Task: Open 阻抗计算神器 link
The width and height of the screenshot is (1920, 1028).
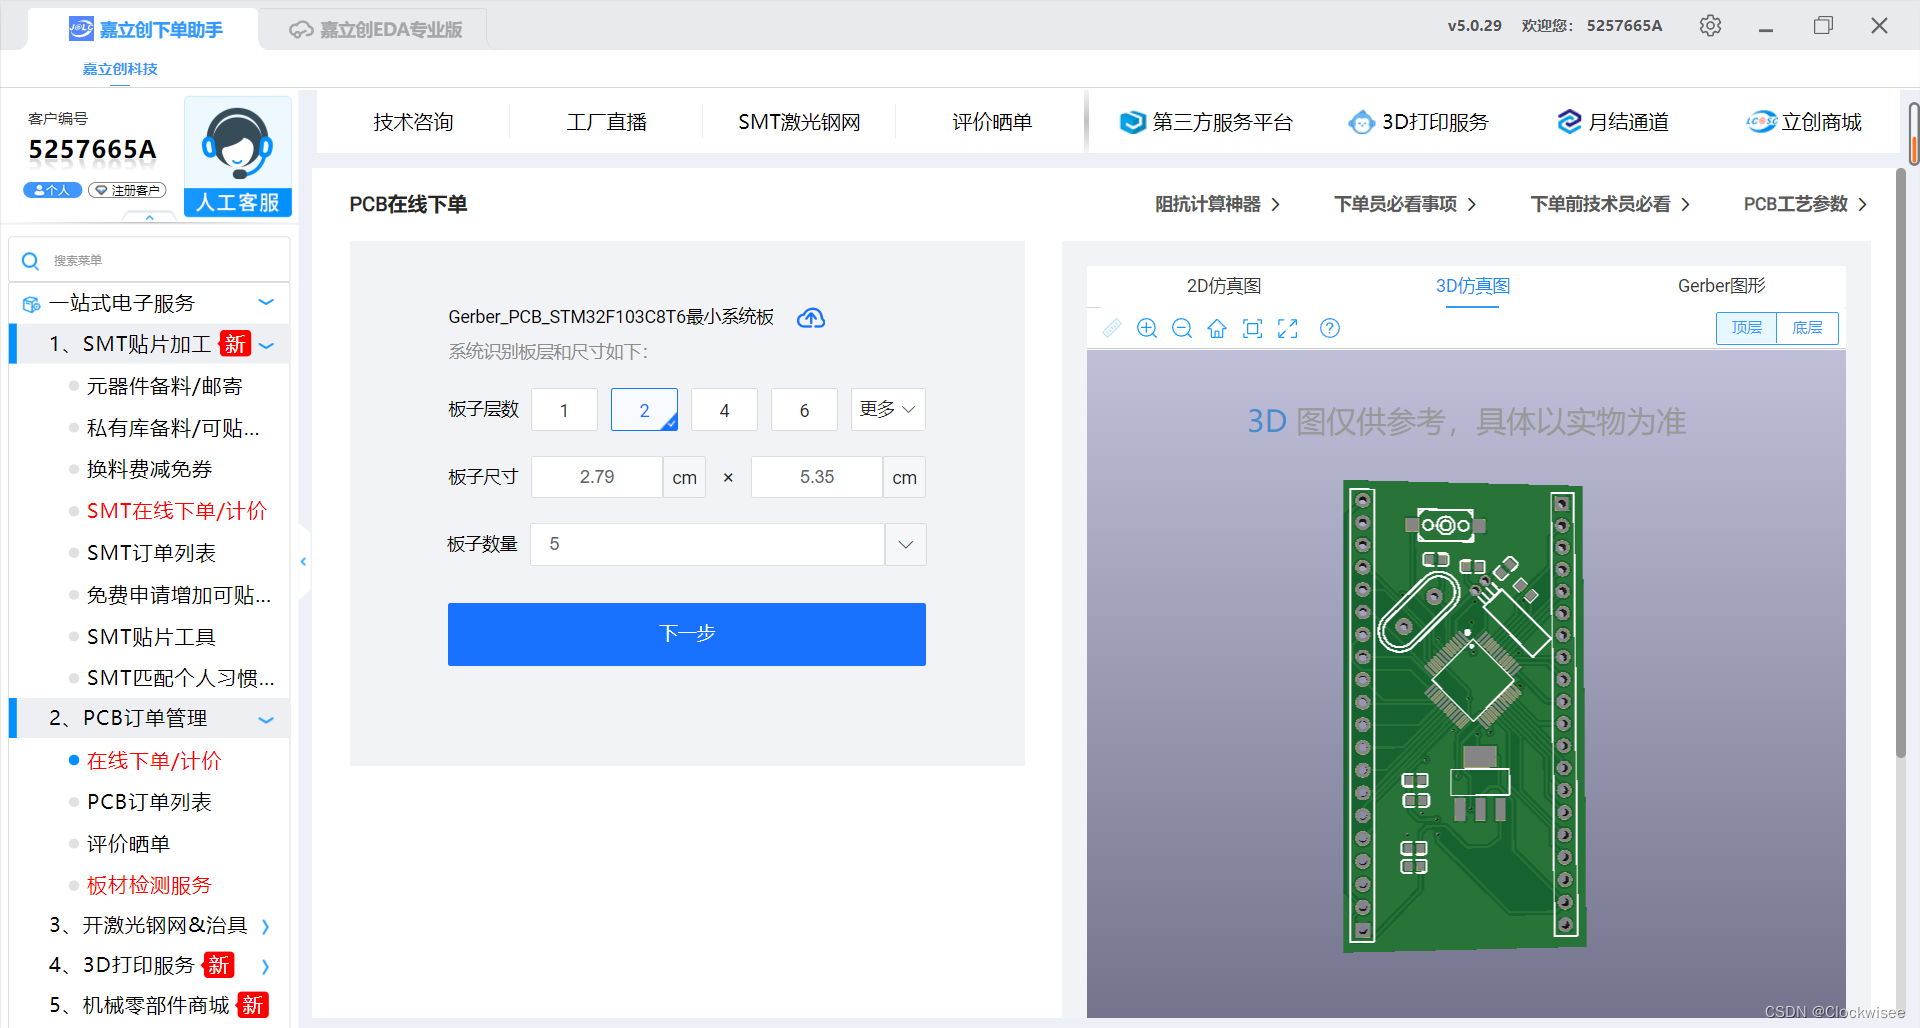Action: 1217,204
